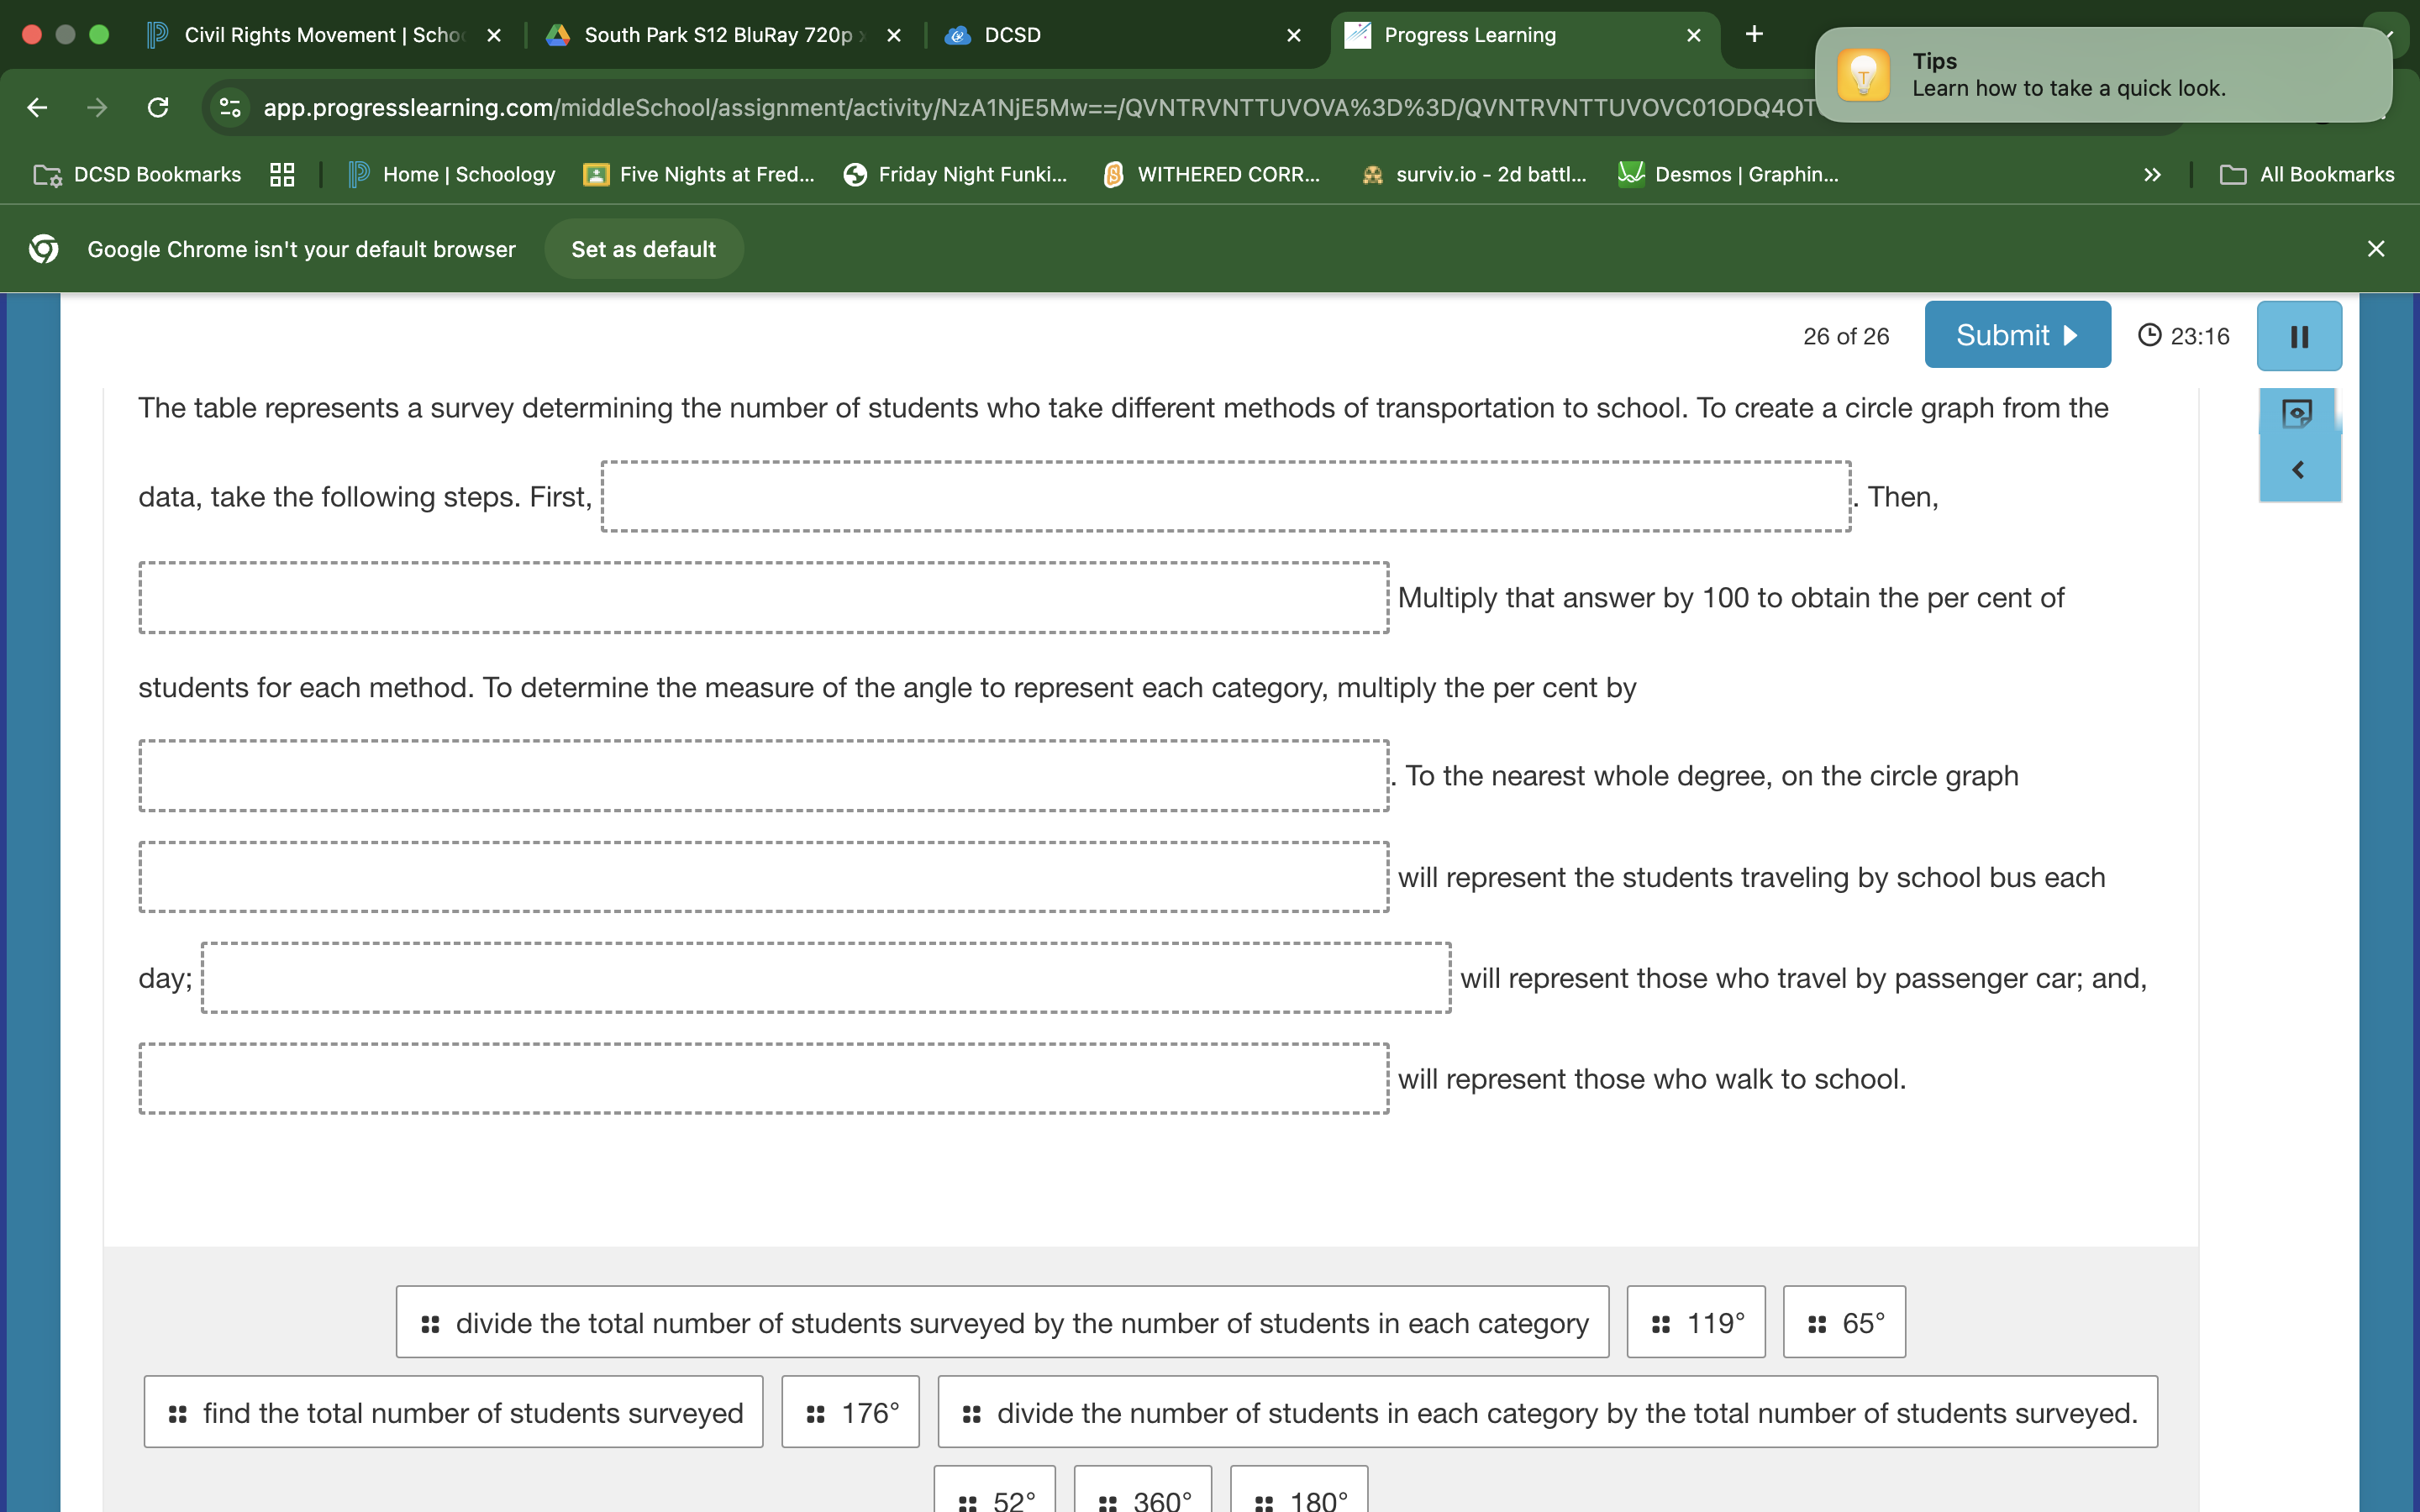Submit the assignment
This screenshot has height=1512, width=2420.
(x=2017, y=335)
